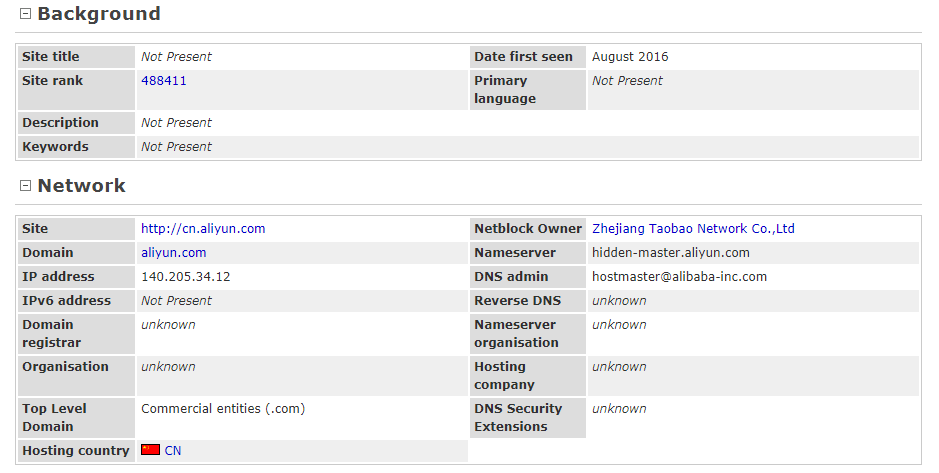This screenshot has height=473, width=939.
Task: Select 'unknown' Domain registrar value
Action: click(x=168, y=325)
